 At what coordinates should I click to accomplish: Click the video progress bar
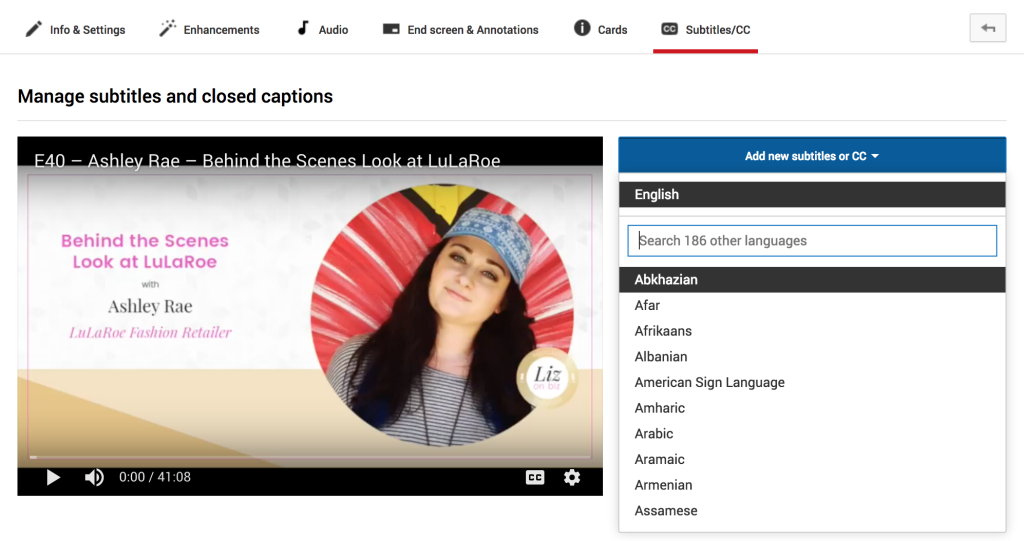click(x=310, y=457)
